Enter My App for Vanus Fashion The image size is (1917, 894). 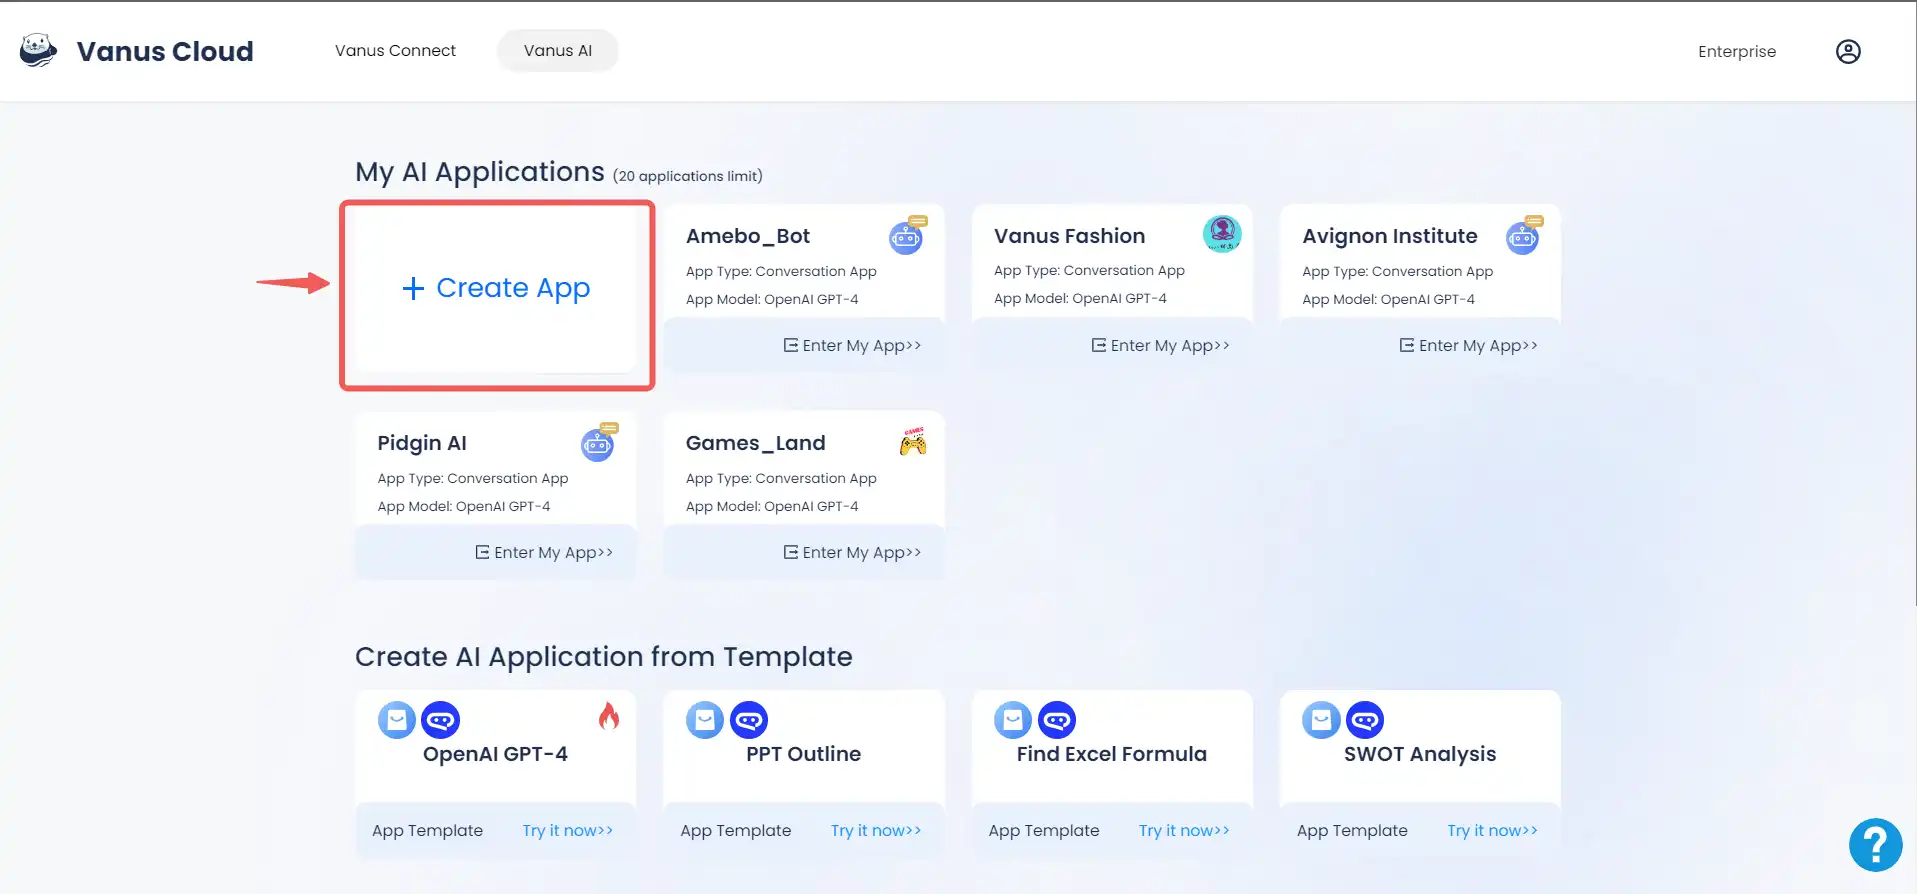(x=1160, y=345)
